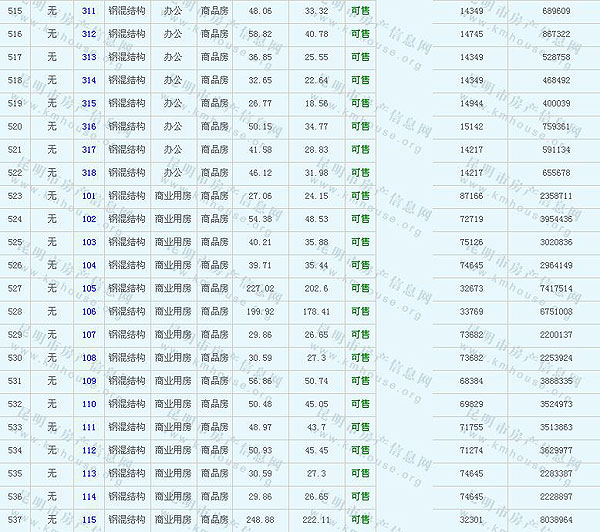Select total price cell 7417514

(556, 289)
